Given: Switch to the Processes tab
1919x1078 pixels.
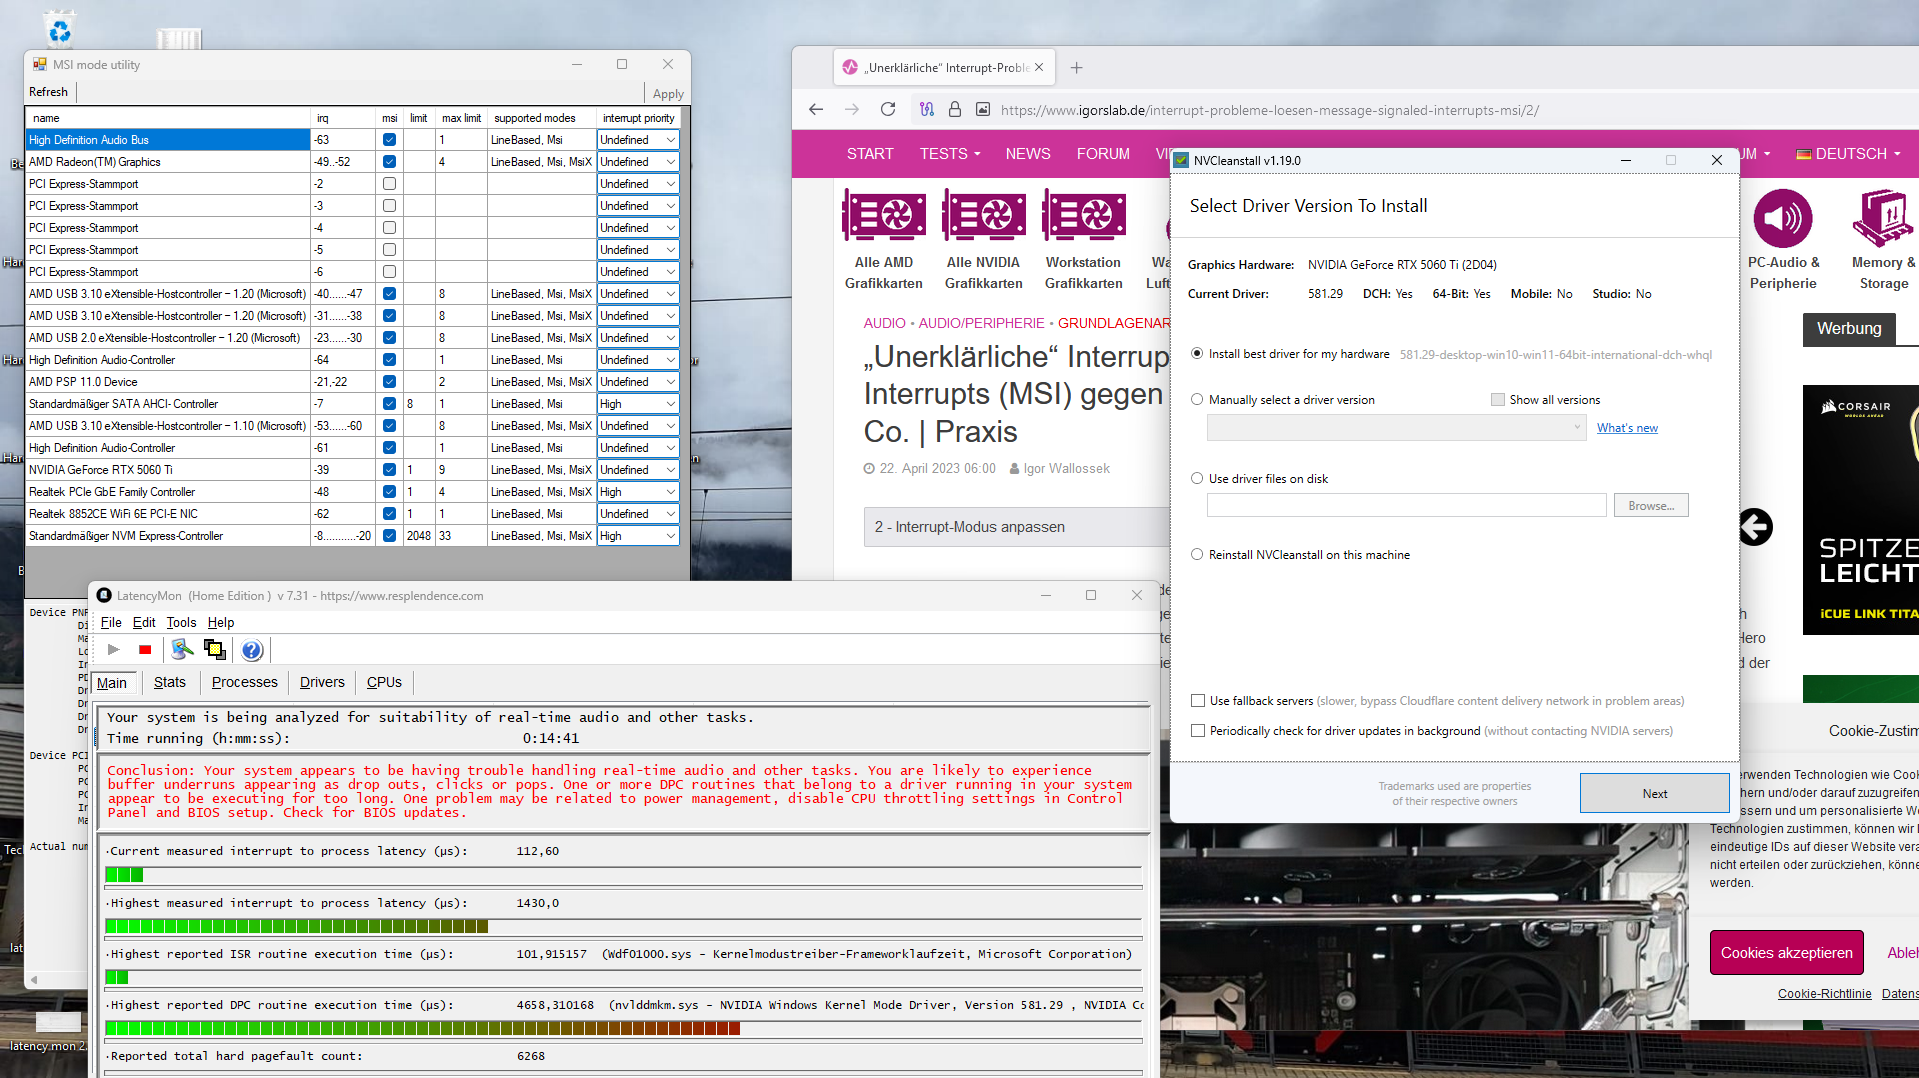Looking at the screenshot, I should click(x=245, y=682).
